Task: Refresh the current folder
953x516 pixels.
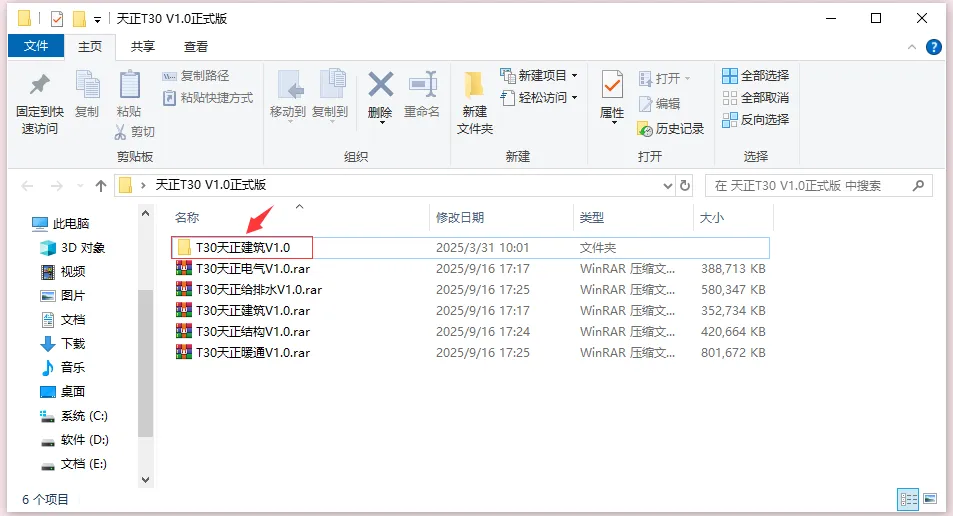Action: [x=685, y=186]
